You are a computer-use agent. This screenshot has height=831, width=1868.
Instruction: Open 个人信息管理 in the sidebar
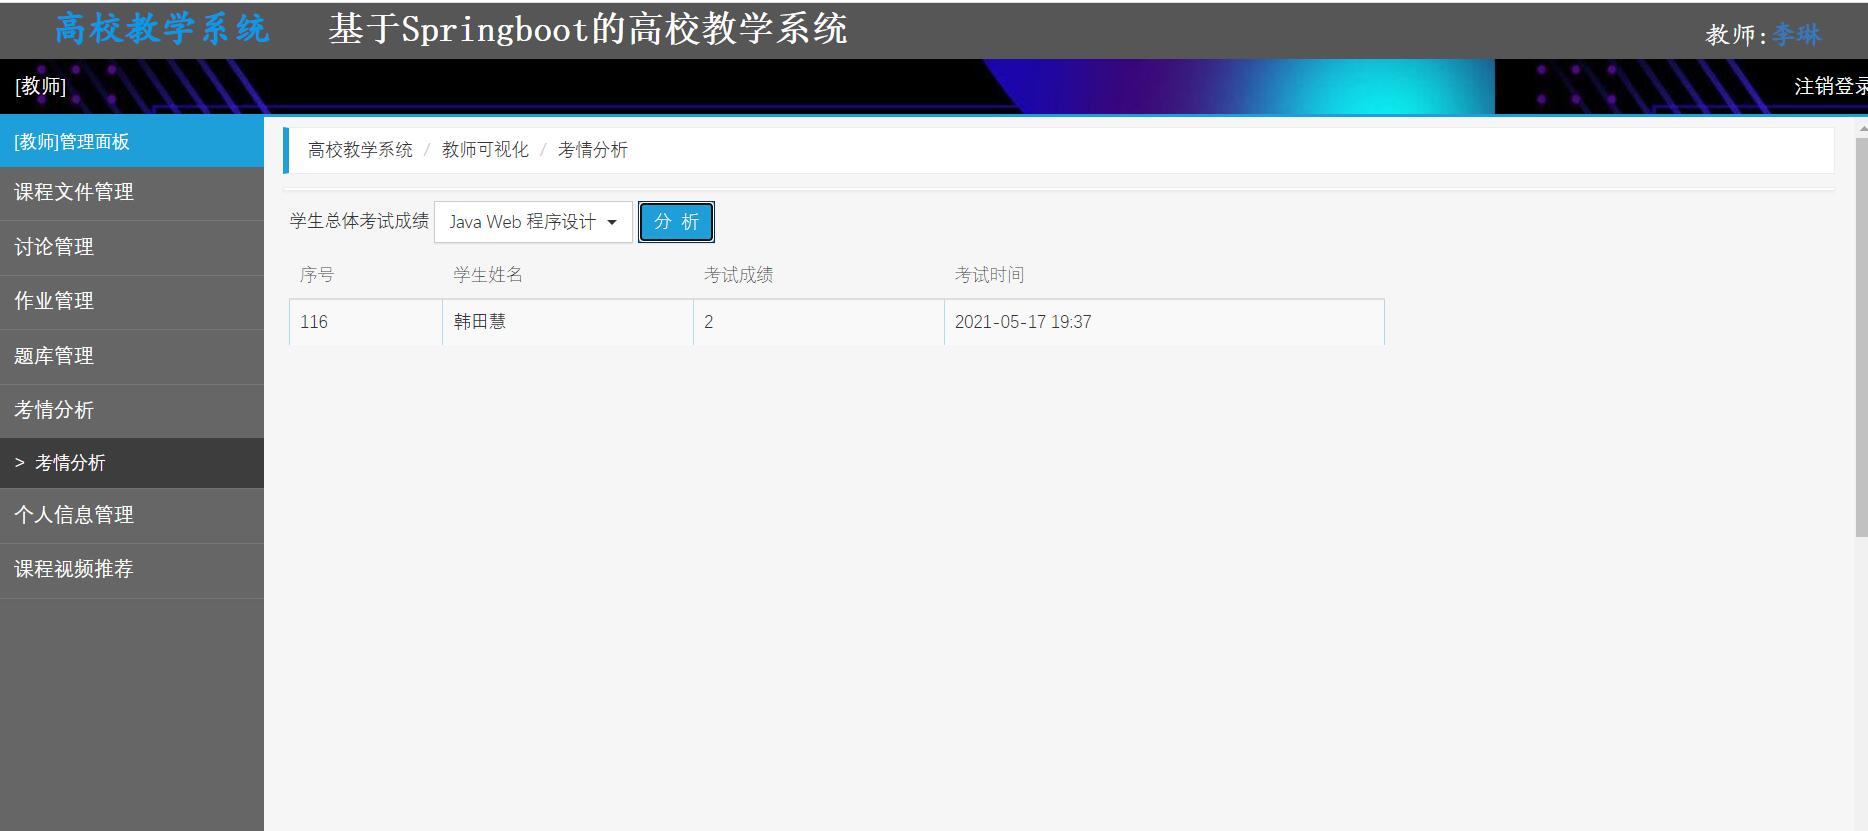click(x=132, y=515)
